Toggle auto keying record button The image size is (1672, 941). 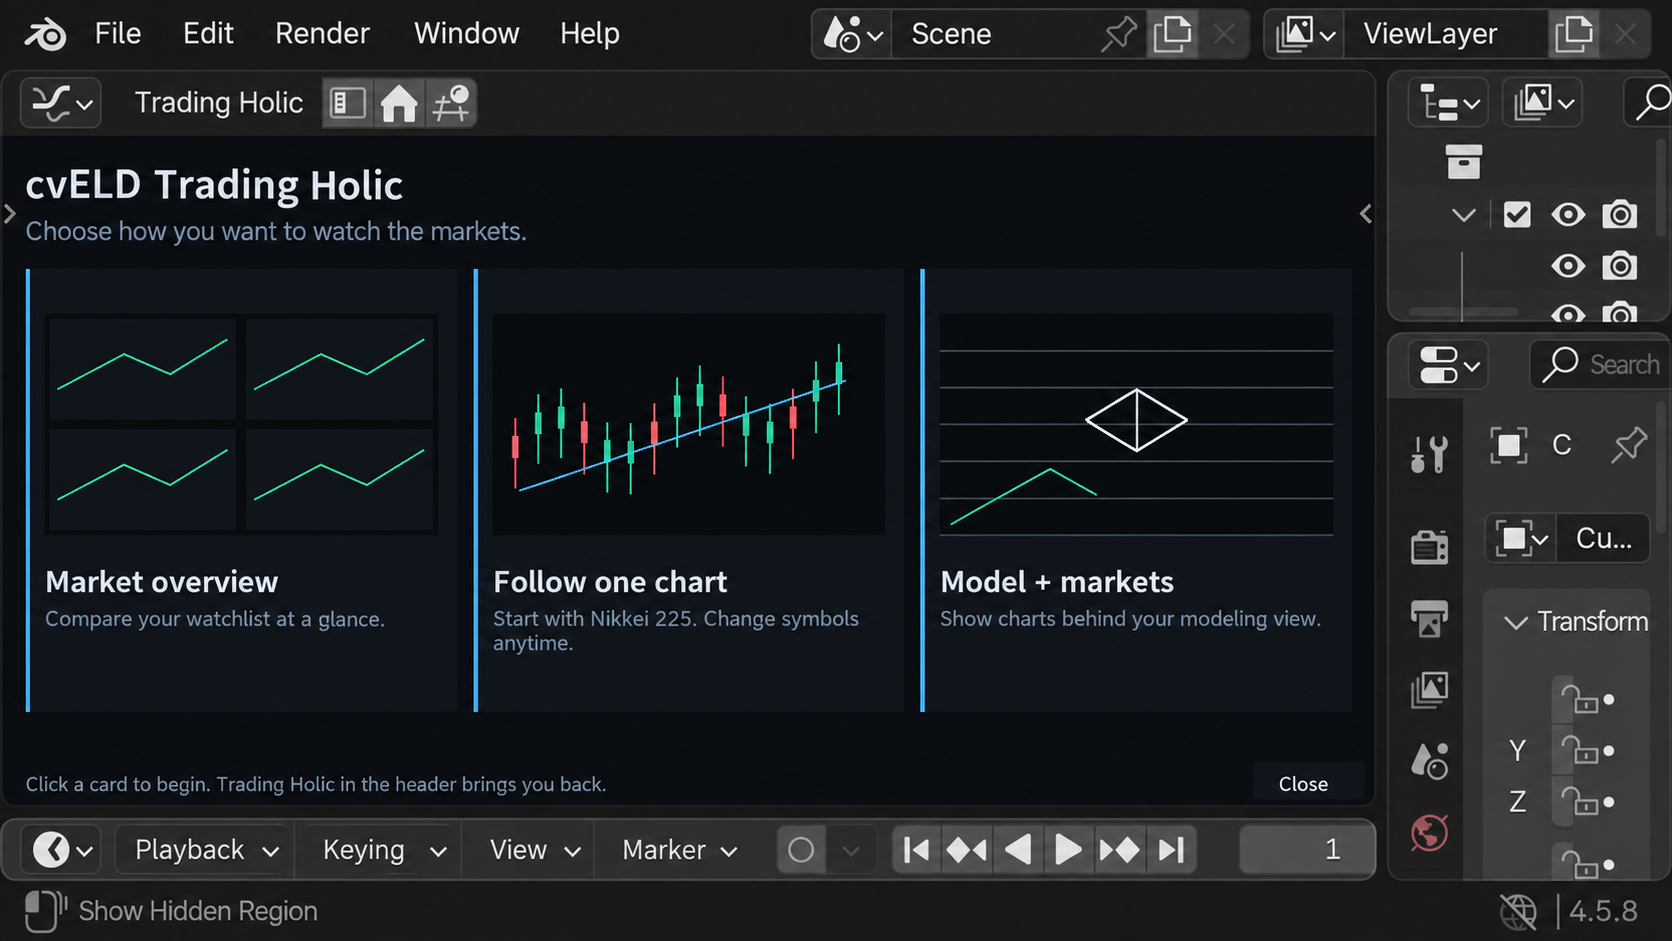pos(801,850)
